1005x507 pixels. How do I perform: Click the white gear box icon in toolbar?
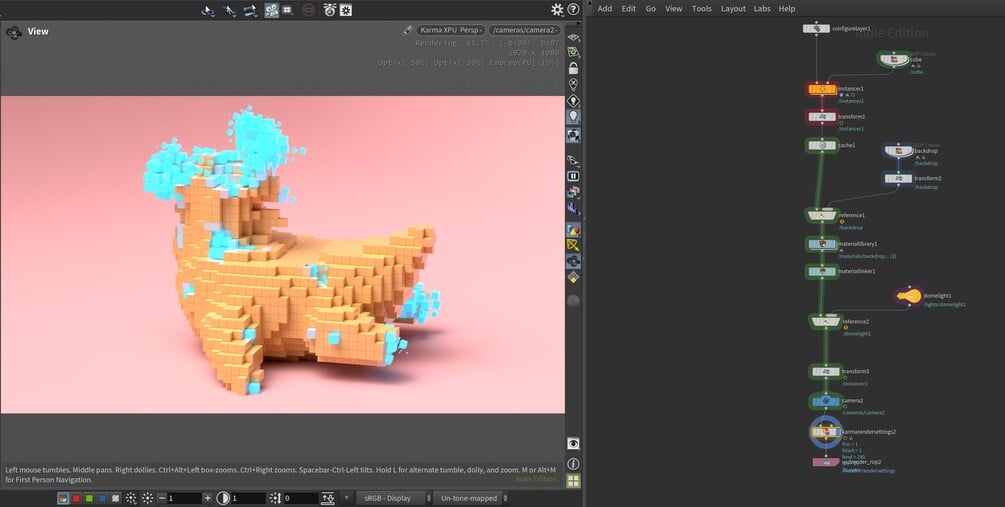(345, 10)
